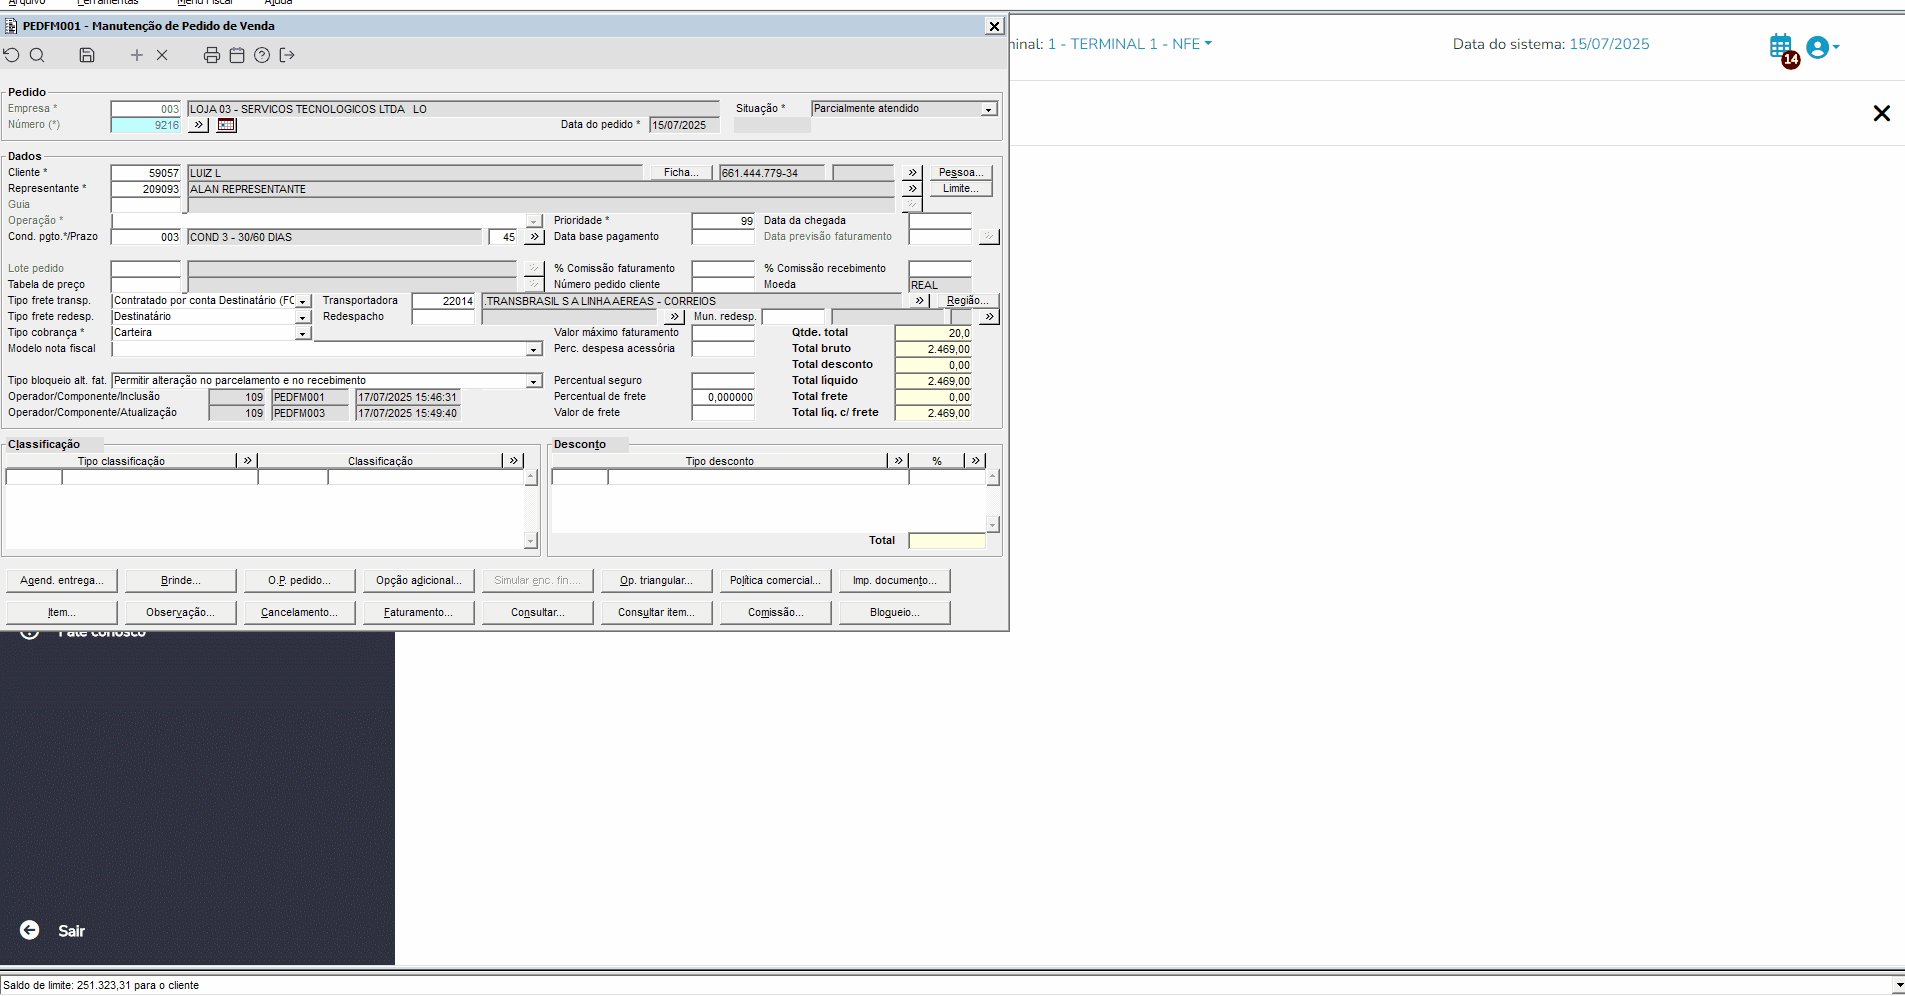
Task: Expand the Situação dropdown
Action: coord(988,109)
